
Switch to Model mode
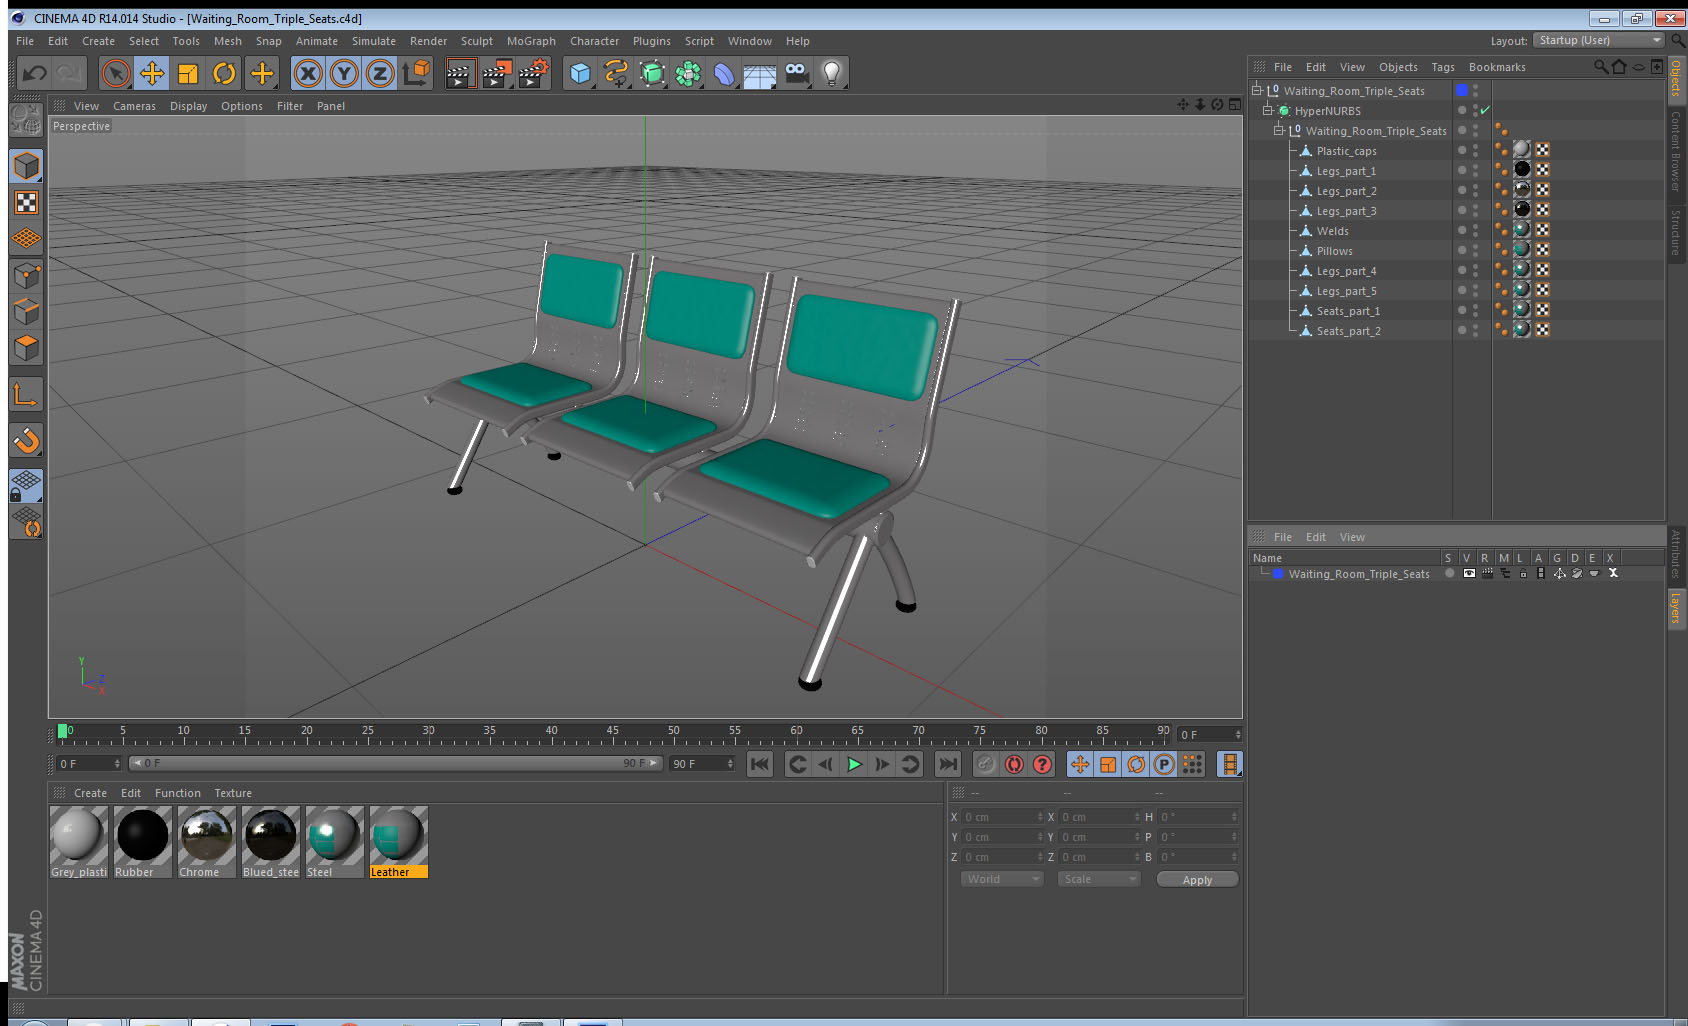26,166
